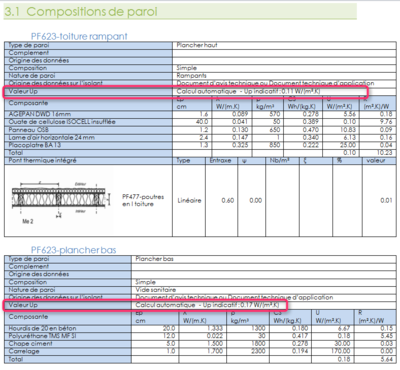Click the 0.60 entraxe value
The image size is (400, 370).
pos(228,200)
